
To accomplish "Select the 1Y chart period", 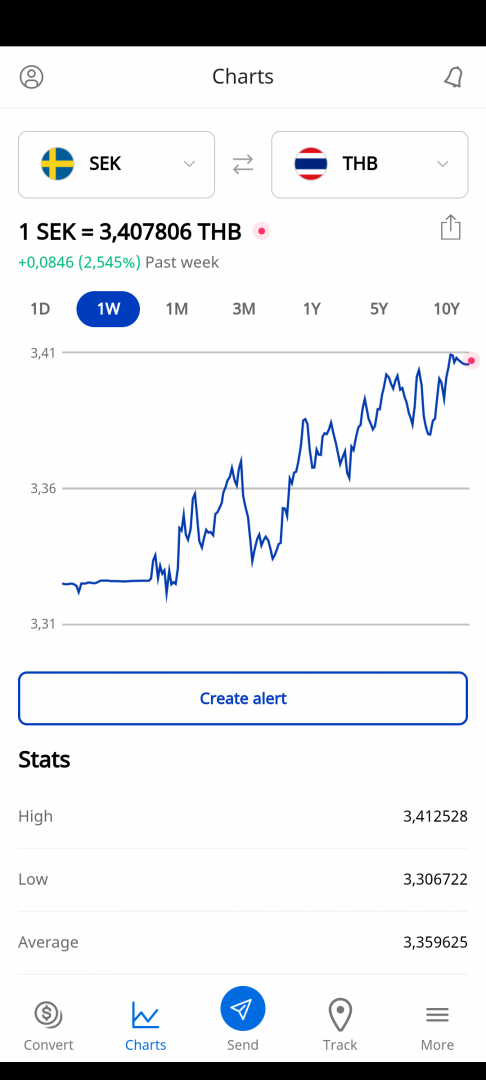I will (x=312, y=309).
